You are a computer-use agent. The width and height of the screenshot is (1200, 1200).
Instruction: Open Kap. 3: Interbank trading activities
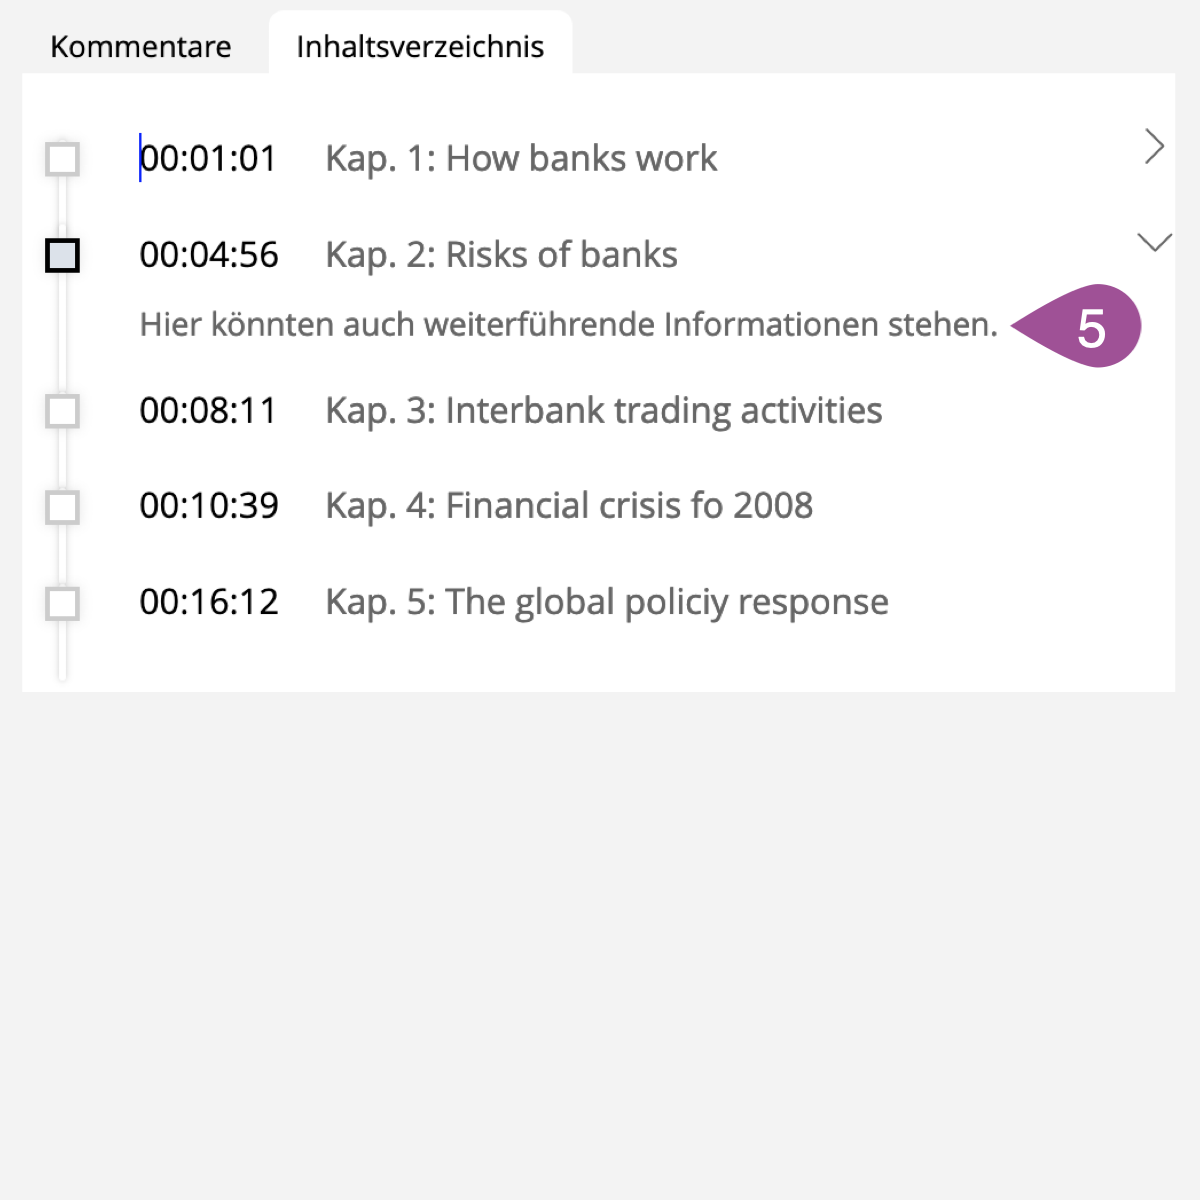coord(604,411)
